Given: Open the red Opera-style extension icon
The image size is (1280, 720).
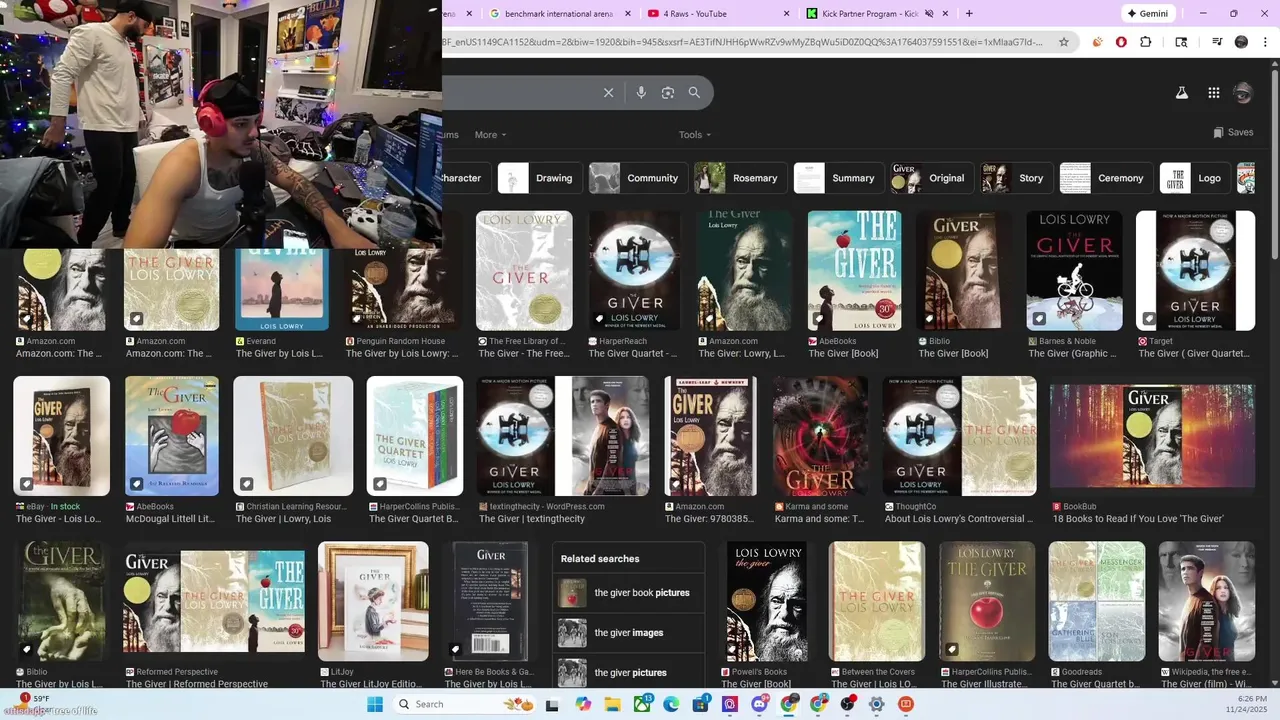Looking at the screenshot, I should click(1121, 42).
